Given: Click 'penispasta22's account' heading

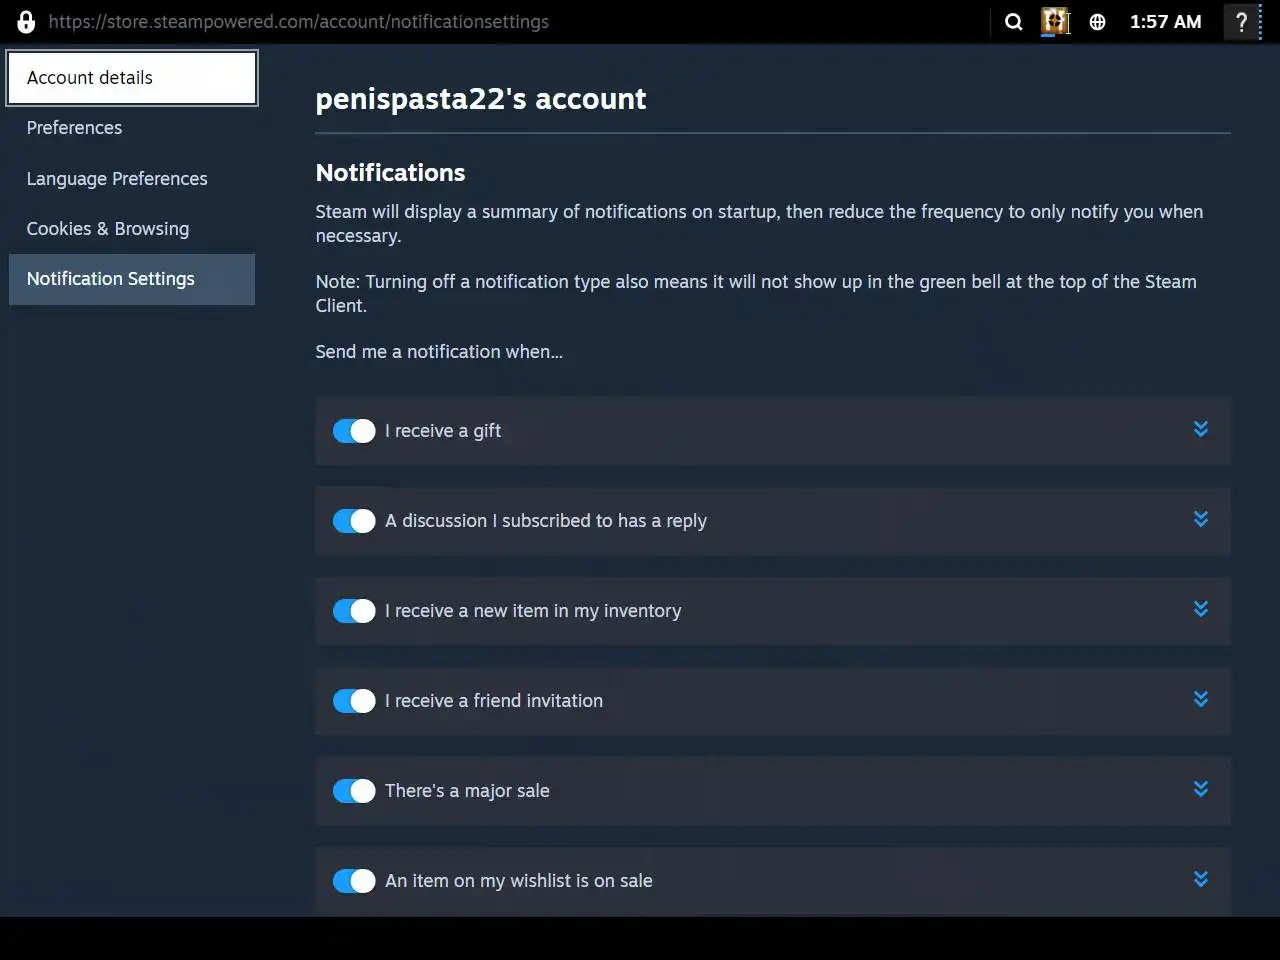Looking at the screenshot, I should click(481, 99).
